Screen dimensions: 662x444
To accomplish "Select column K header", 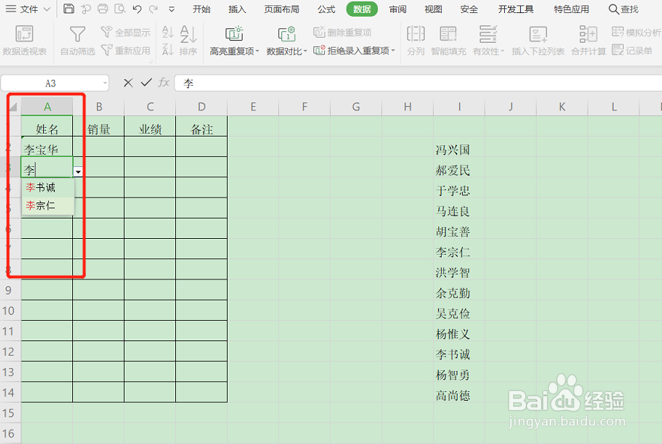I will 562,107.
